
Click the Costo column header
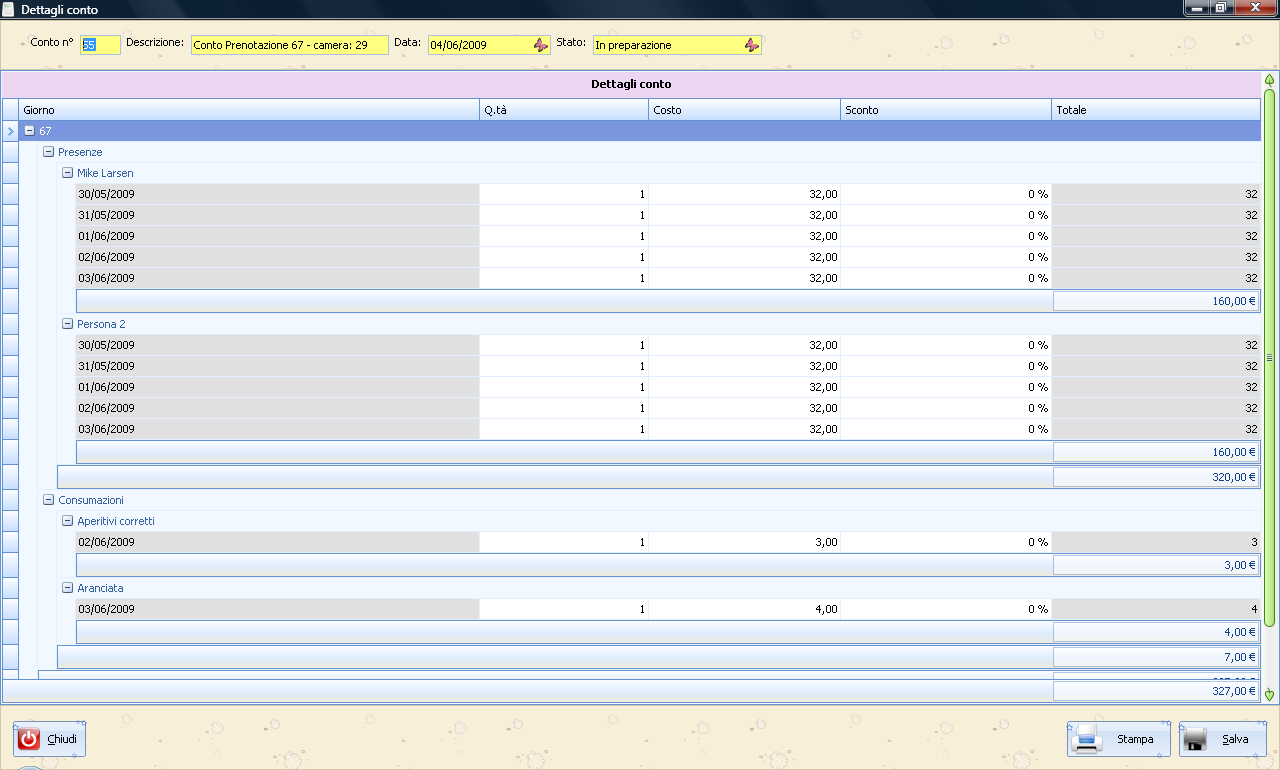pos(744,110)
